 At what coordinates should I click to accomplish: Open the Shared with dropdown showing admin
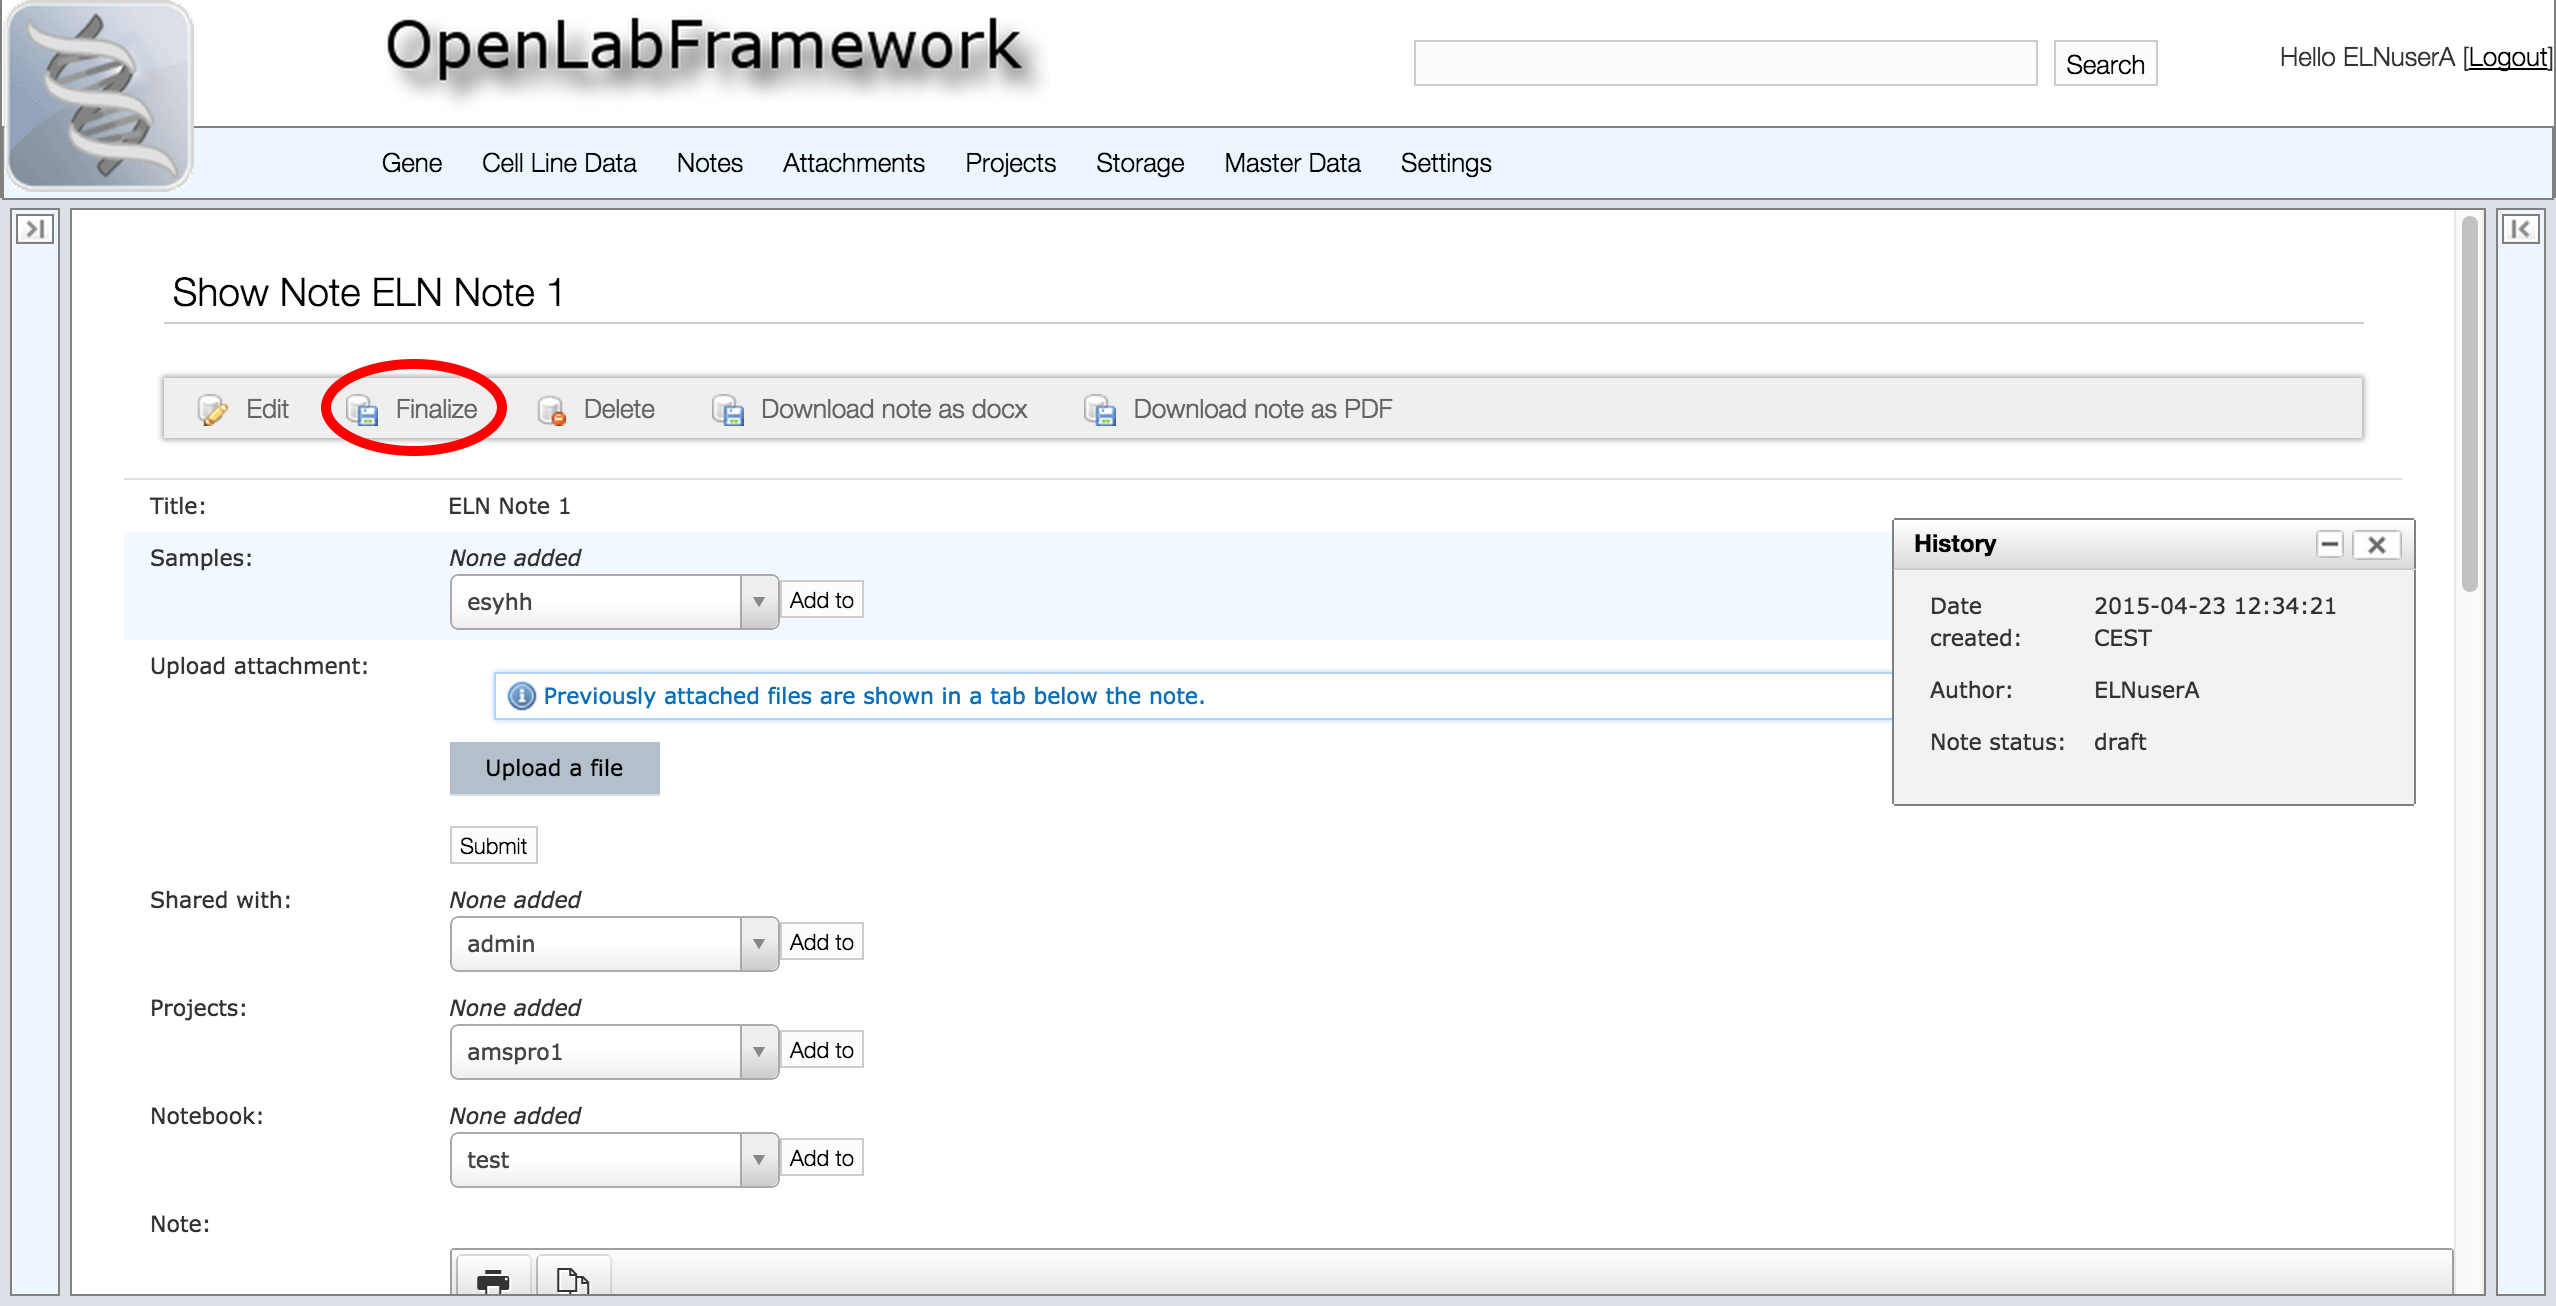click(758, 944)
